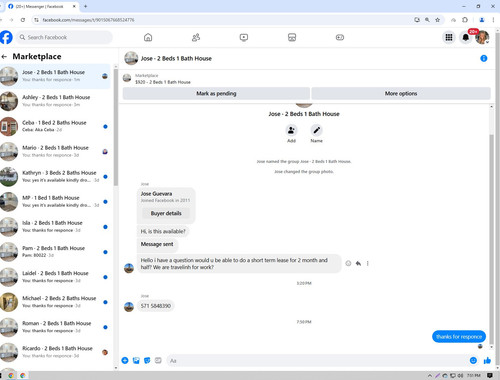Click the address bar URL
The height and width of the screenshot is (380, 500).
tap(88, 20)
